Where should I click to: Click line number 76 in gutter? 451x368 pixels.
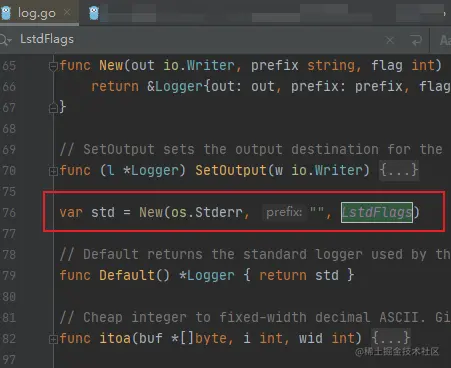(9, 213)
